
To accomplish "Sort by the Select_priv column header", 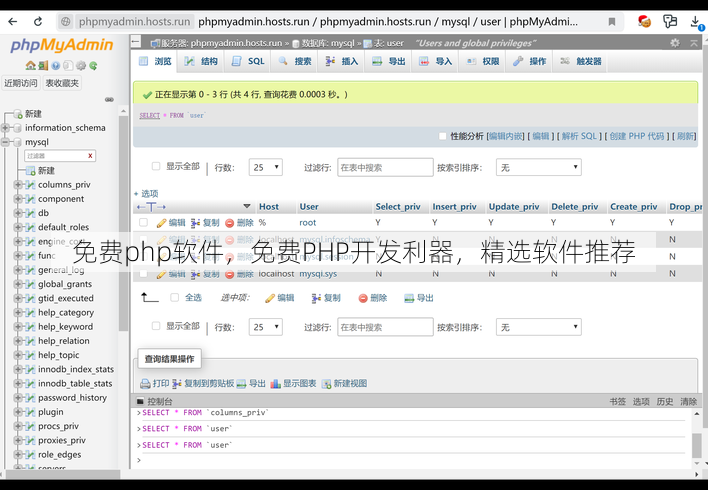I will click(x=398, y=207).
